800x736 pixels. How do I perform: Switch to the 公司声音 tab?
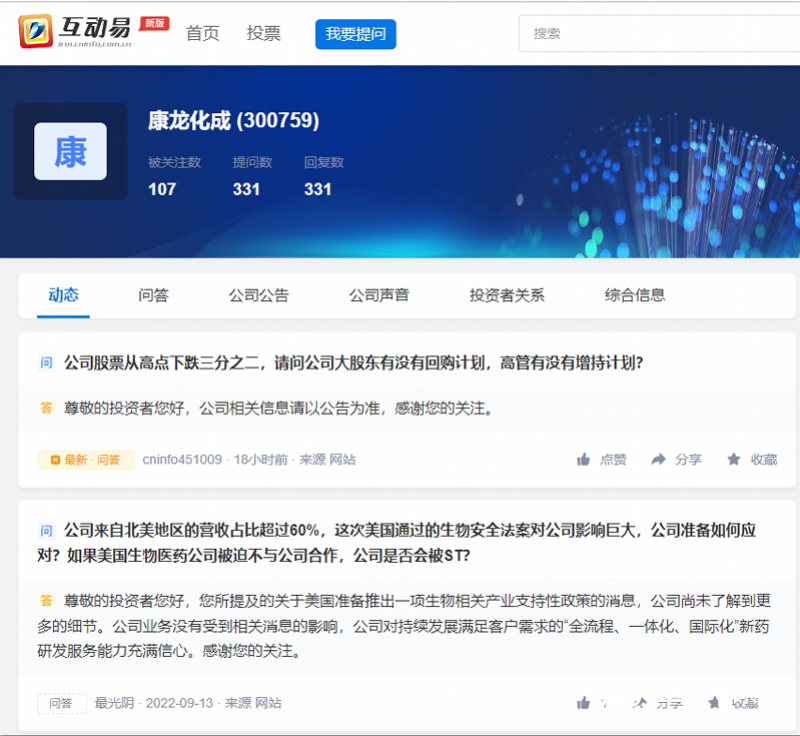point(379,295)
